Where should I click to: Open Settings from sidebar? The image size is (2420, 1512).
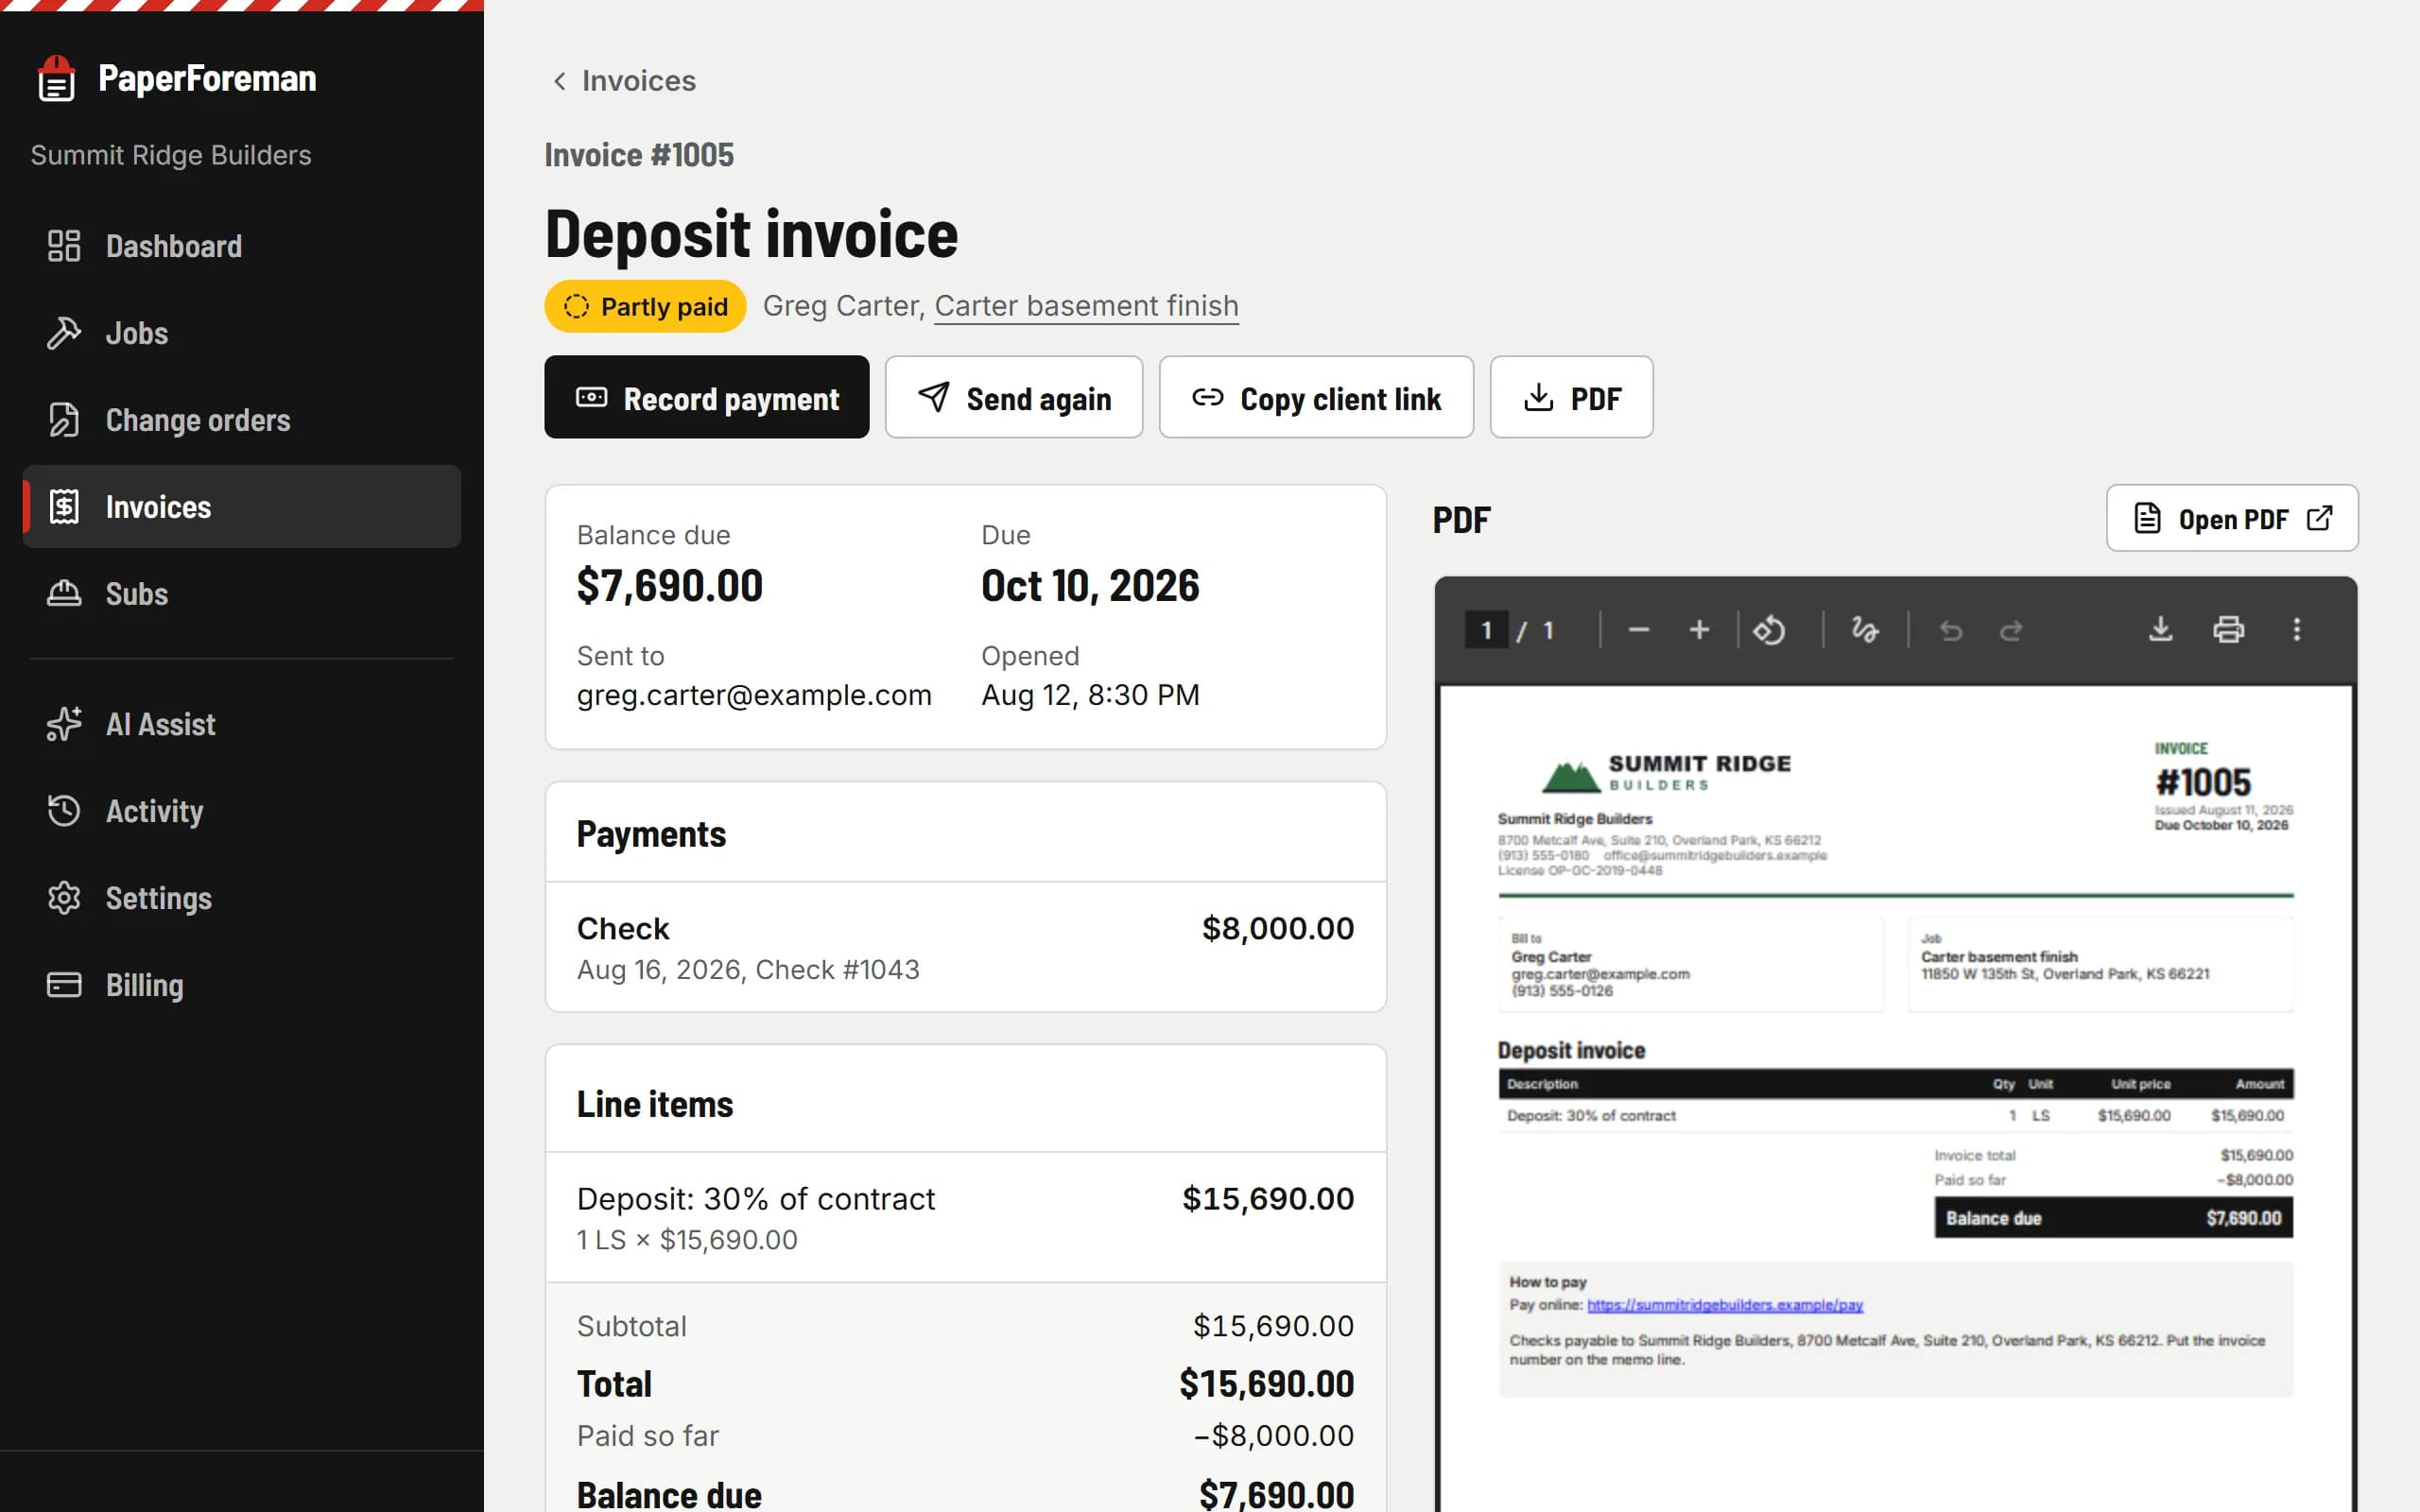click(x=242, y=898)
